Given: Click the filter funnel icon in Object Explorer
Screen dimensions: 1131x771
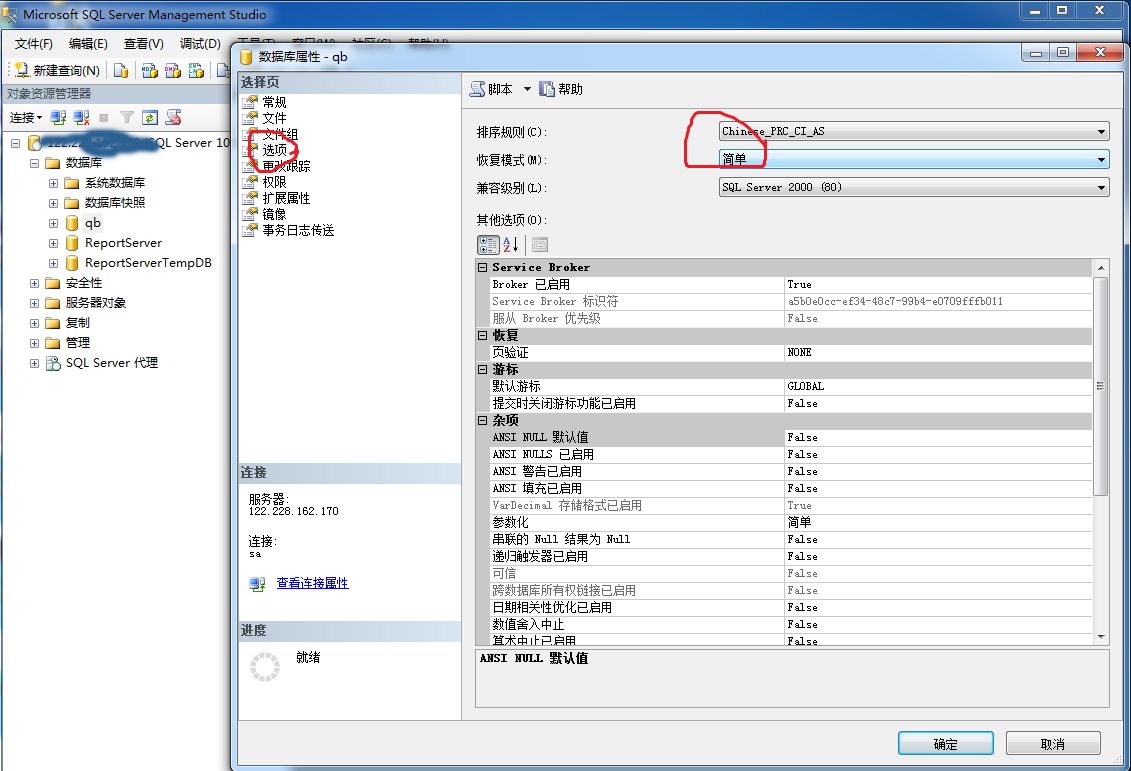Looking at the screenshot, I should [127, 118].
